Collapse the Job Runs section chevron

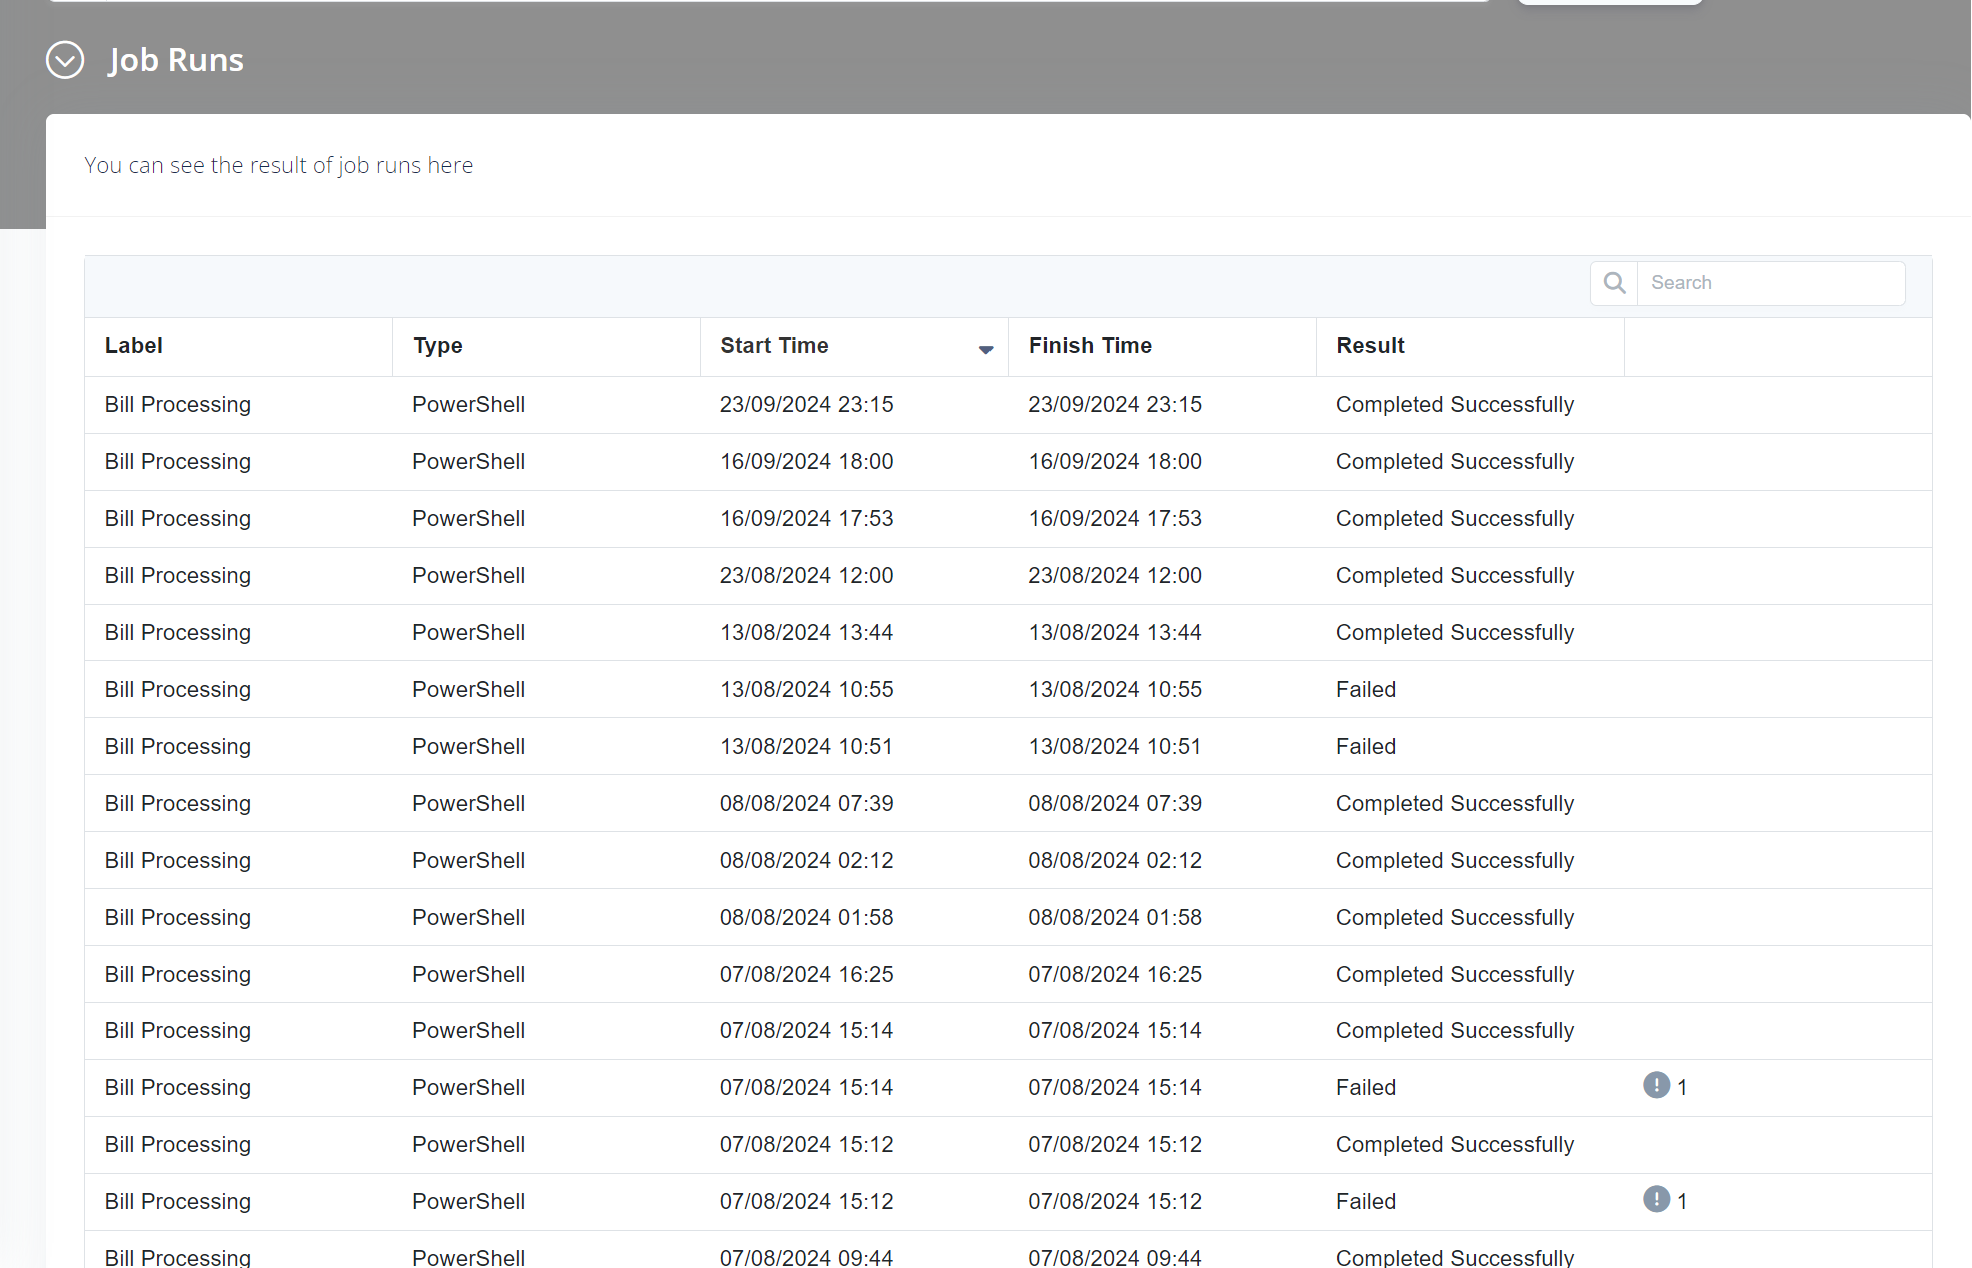click(65, 60)
